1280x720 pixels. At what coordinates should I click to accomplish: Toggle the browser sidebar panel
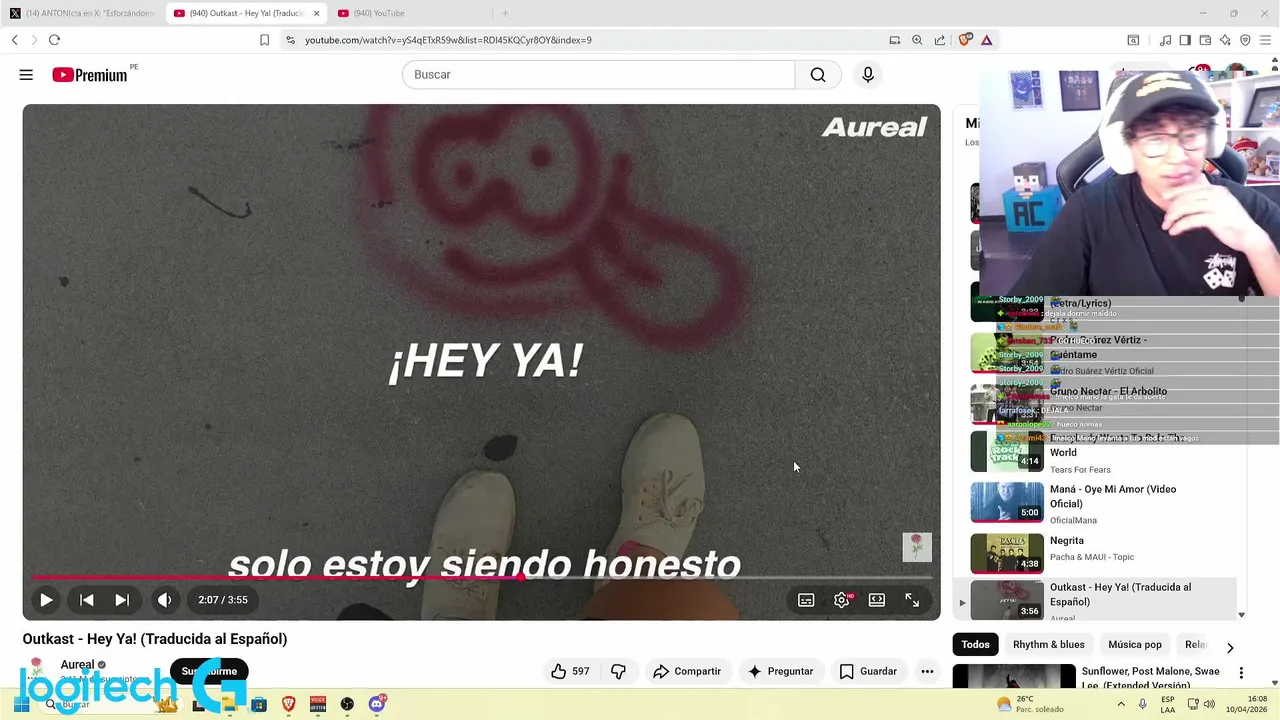1185,40
